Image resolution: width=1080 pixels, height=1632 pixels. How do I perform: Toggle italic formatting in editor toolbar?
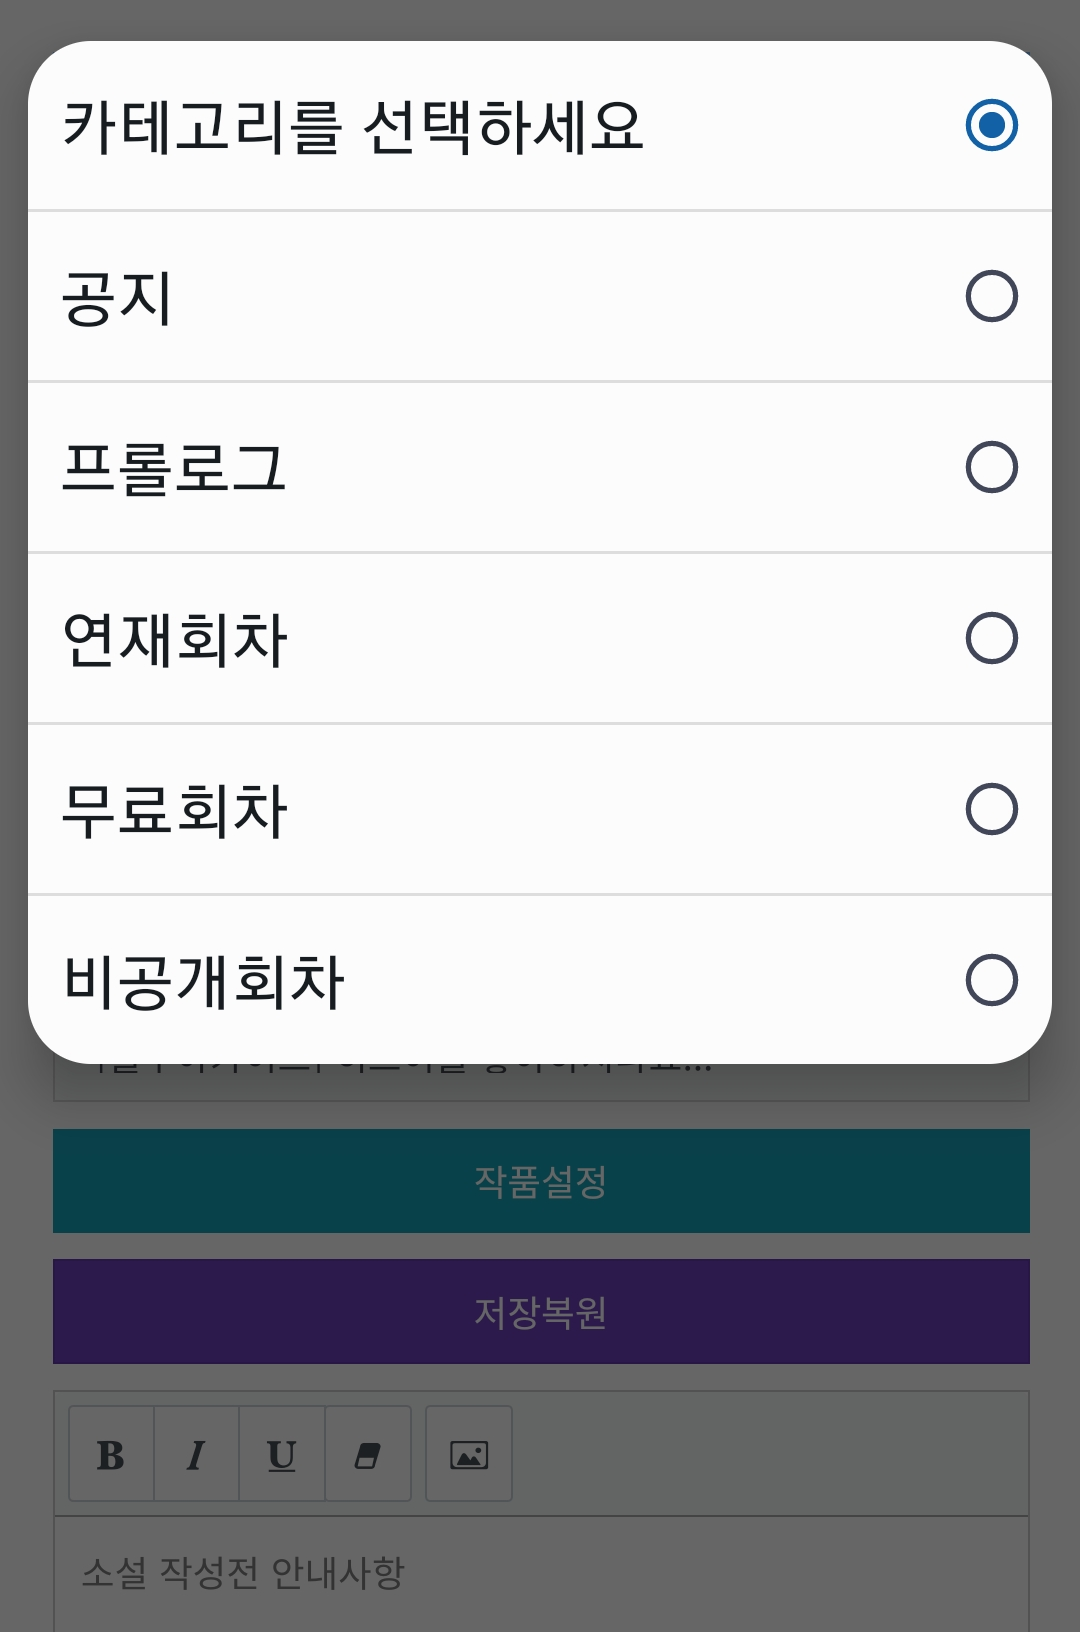196,1454
